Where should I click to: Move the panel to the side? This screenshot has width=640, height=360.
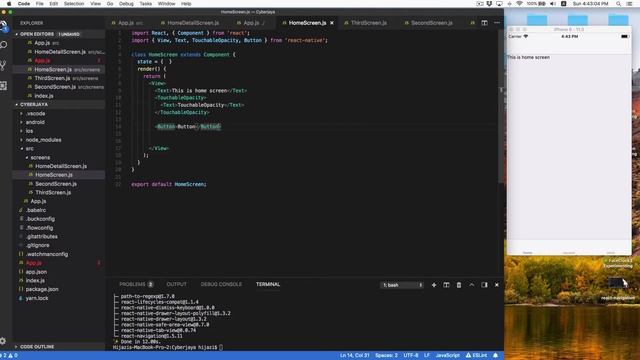(x=484, y=285)
